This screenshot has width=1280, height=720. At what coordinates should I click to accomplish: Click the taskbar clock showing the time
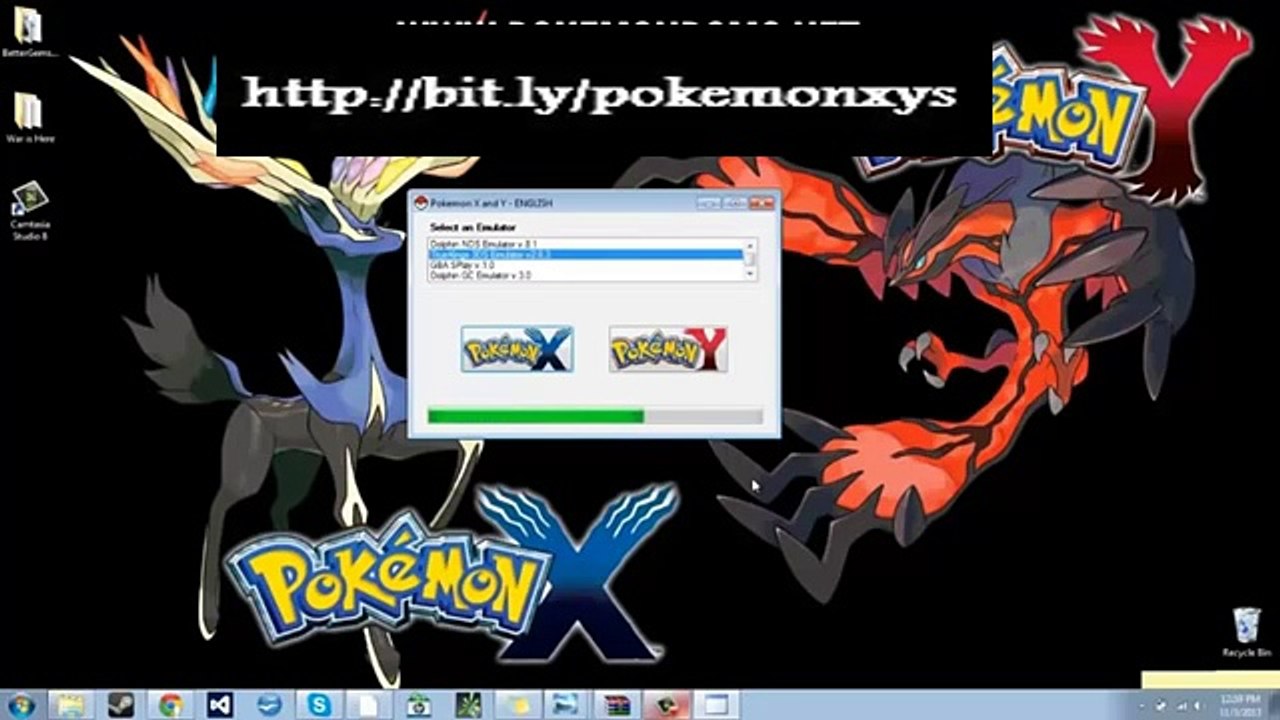1241,705
